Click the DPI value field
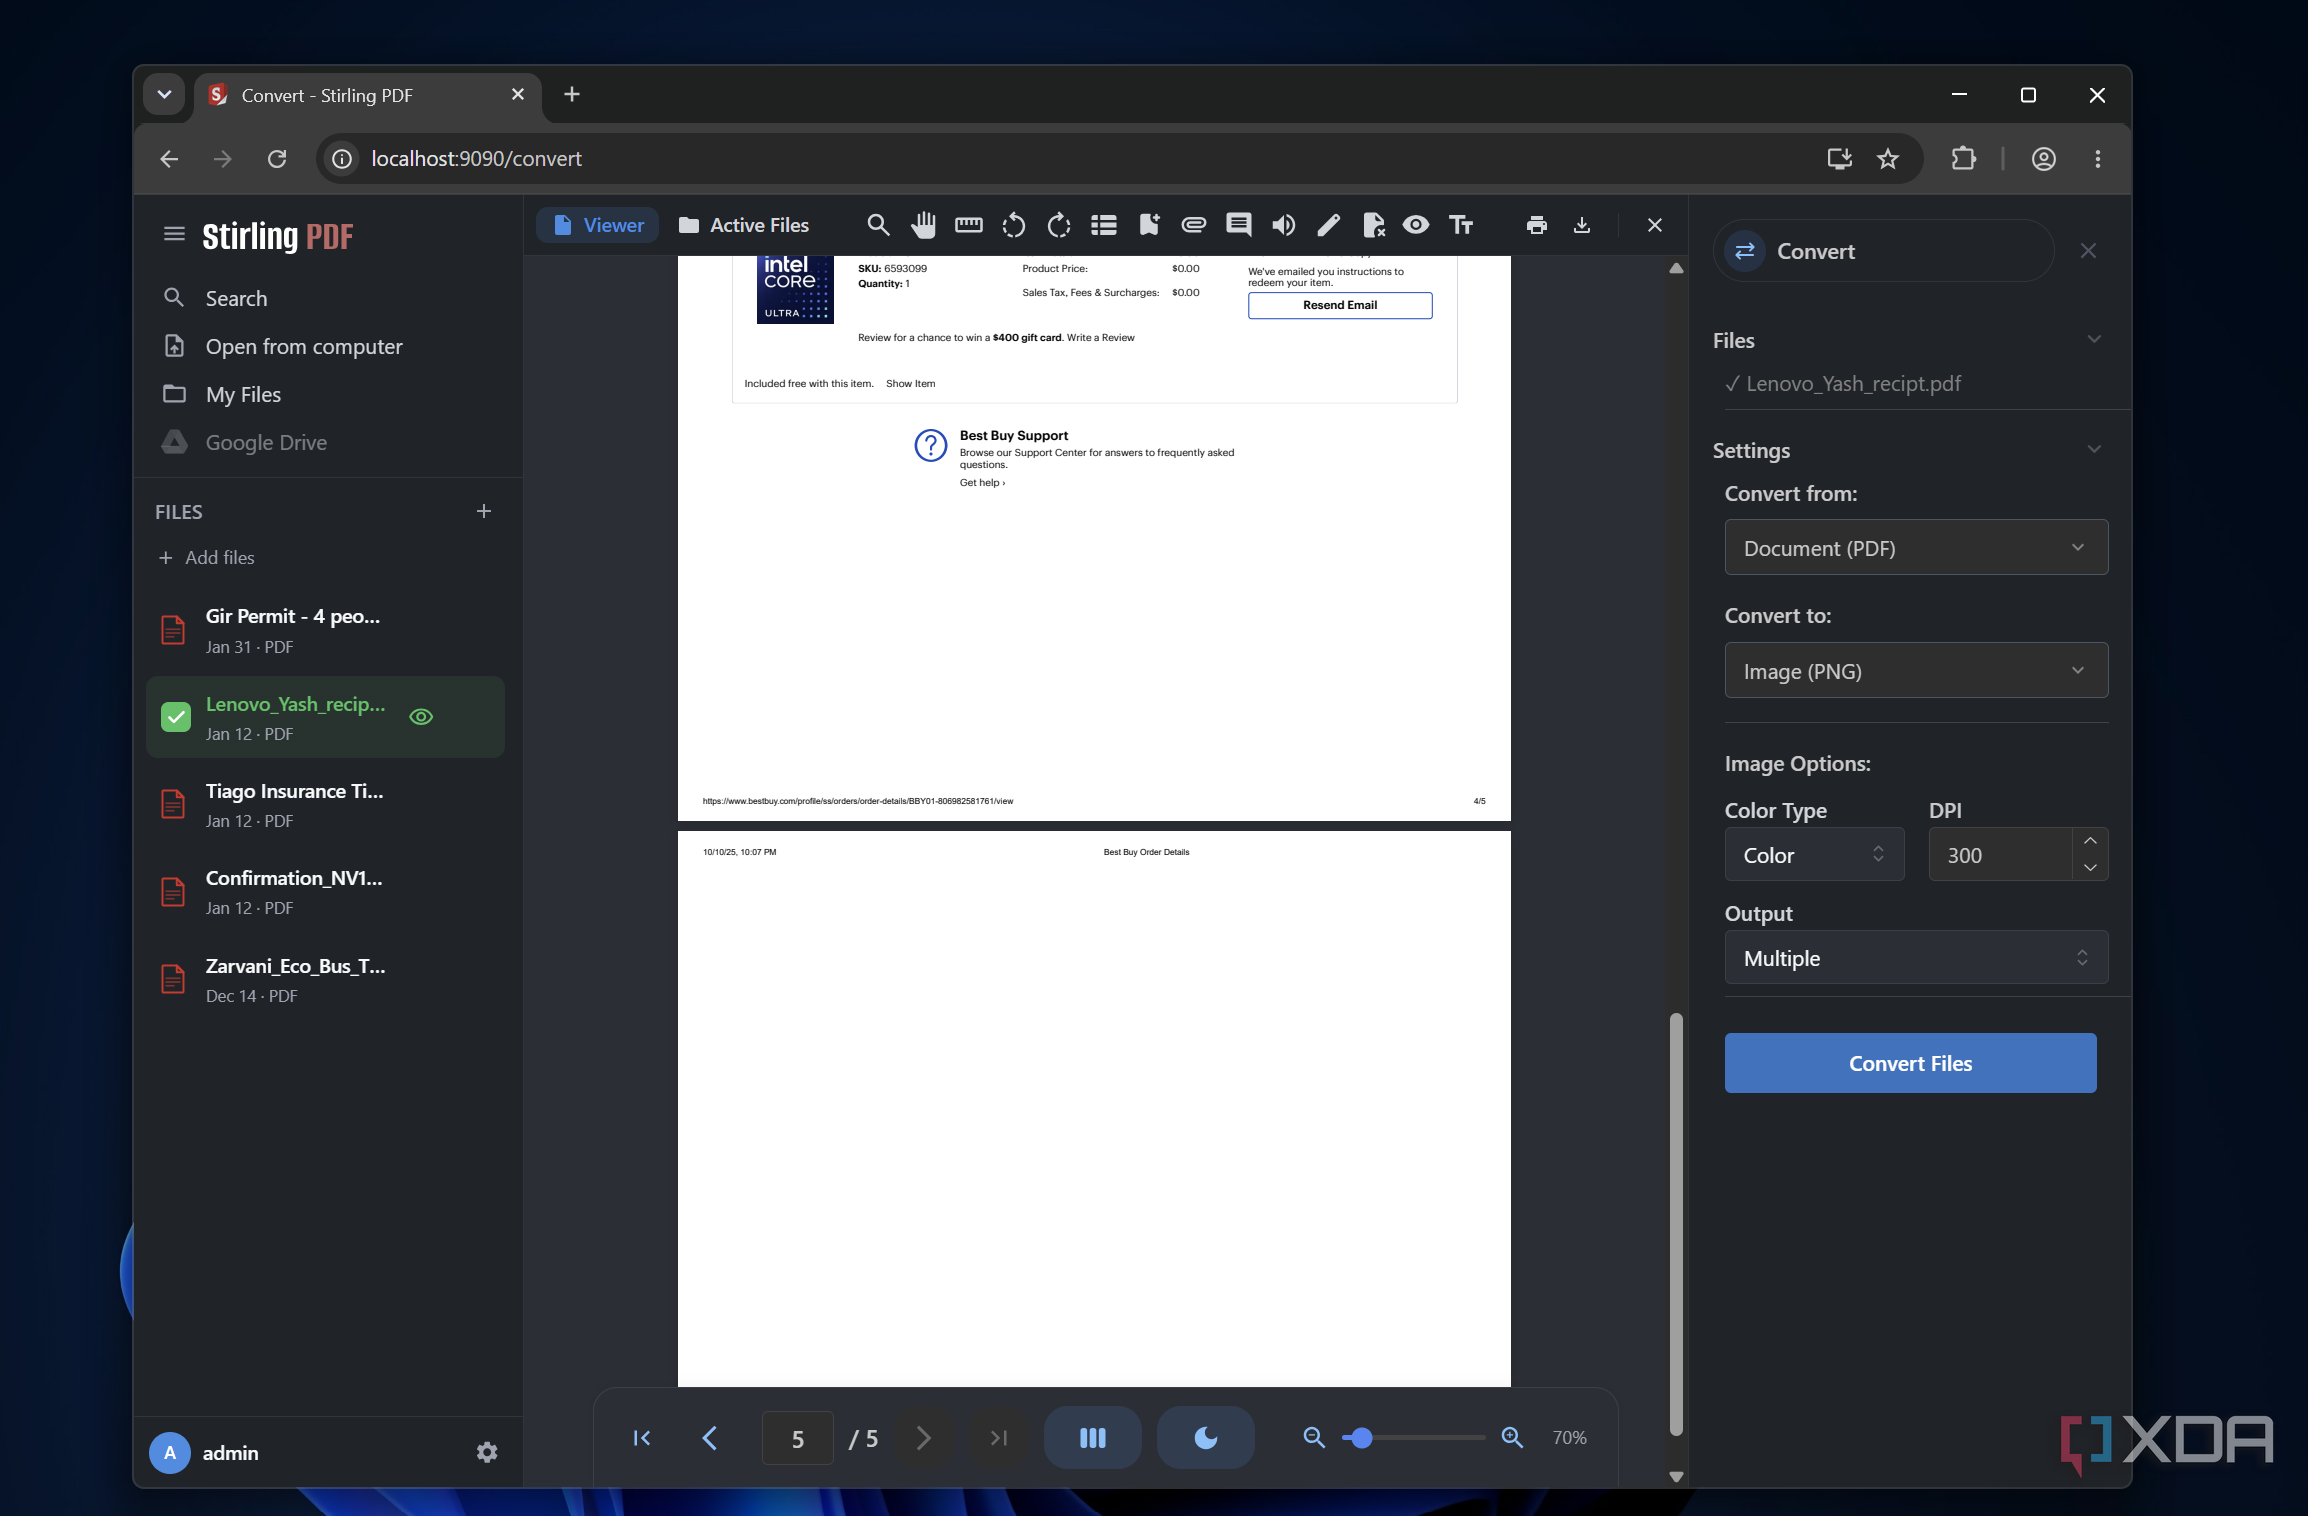The width and height of the screenshot is (2308, 1516). pyautogui.click(x=2000, y=854)
